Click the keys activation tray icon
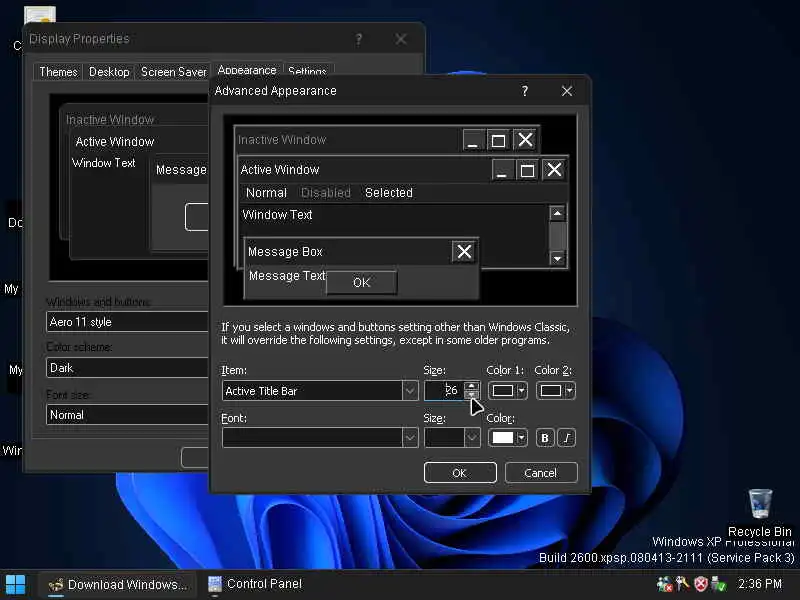The height and width of the screenshot is (600, 800). (x=683, y=583)
